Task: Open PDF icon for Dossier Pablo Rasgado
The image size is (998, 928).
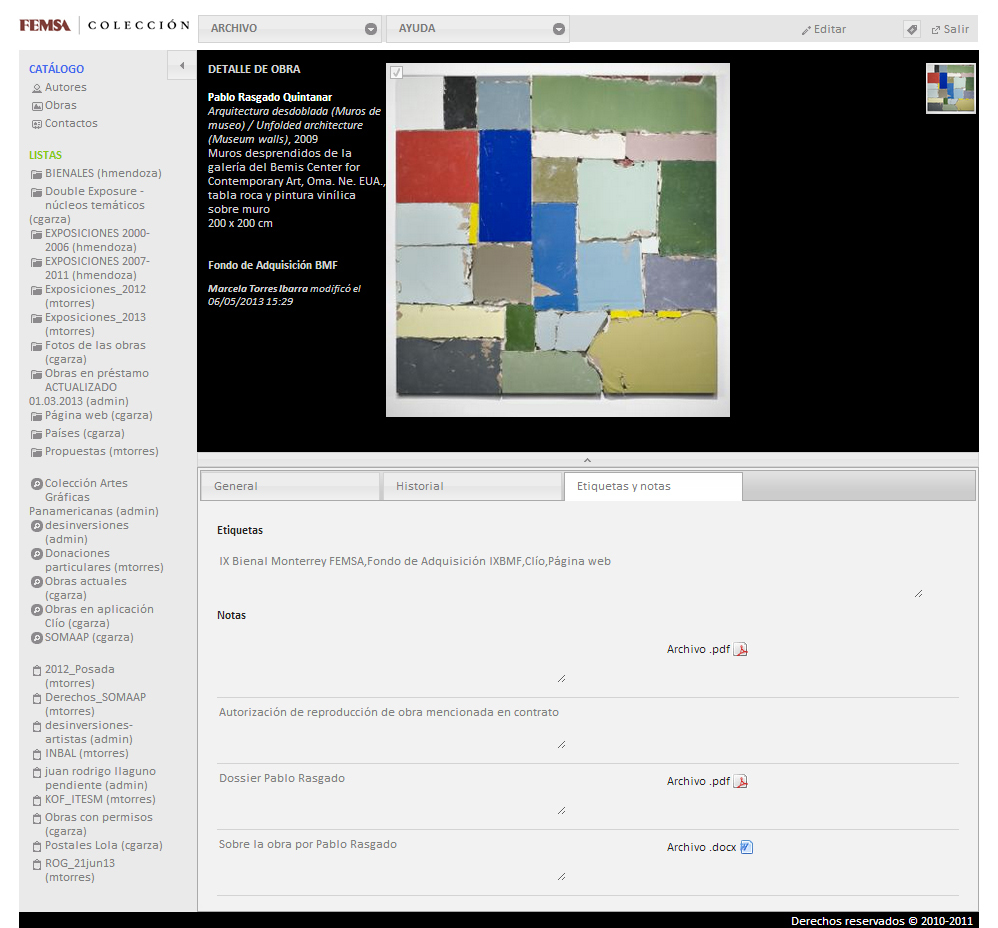Action: click(740, 781)
